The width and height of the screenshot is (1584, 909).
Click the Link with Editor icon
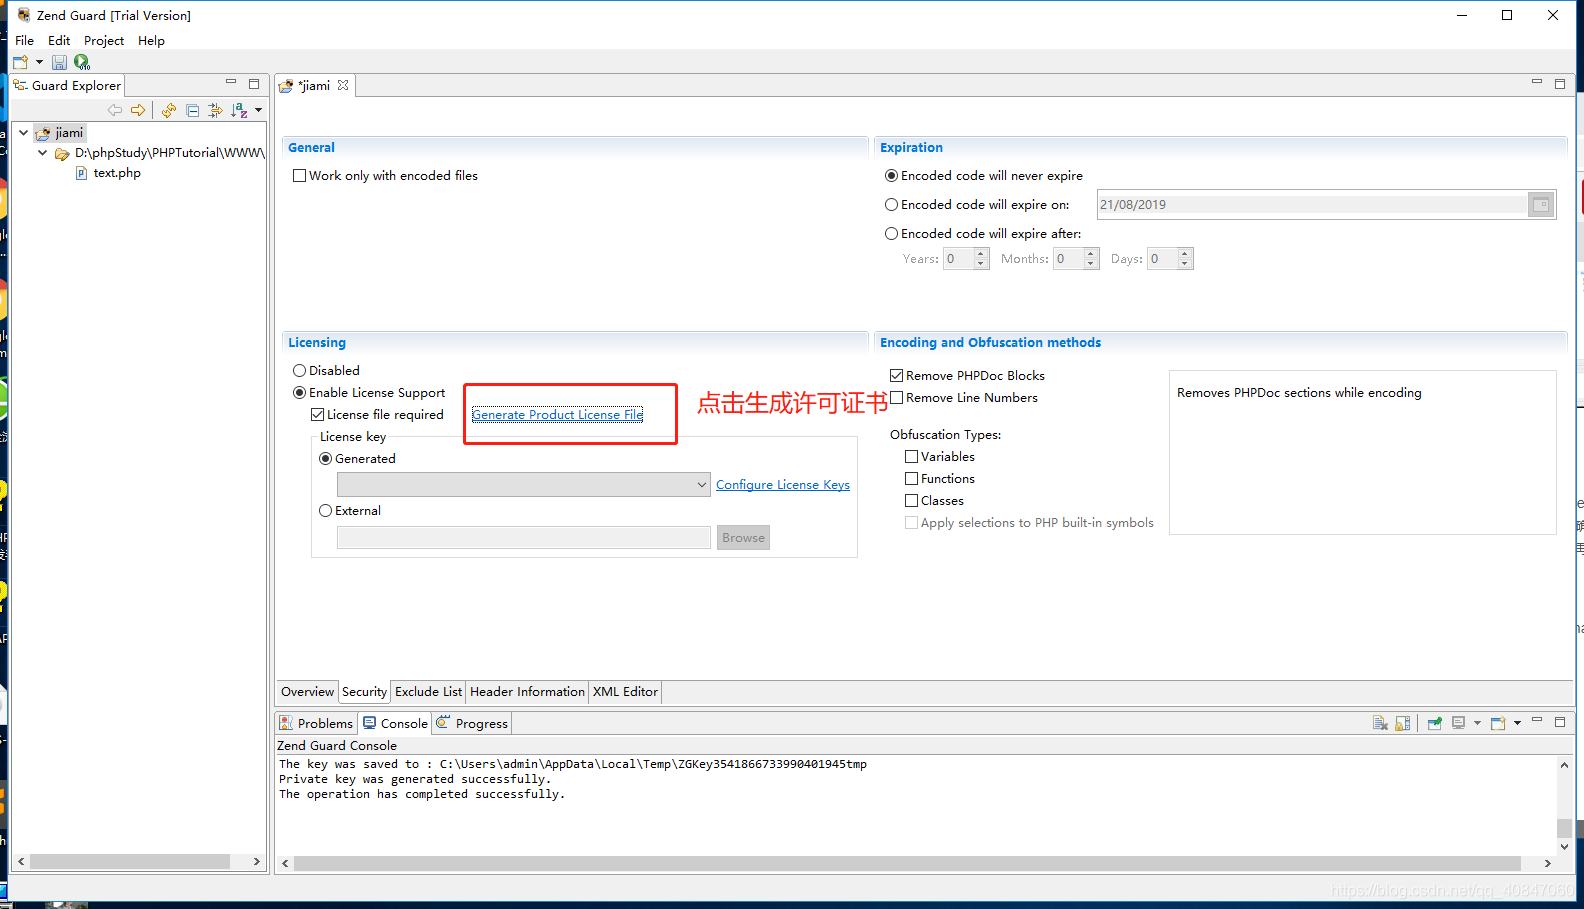tap(215, 110)
